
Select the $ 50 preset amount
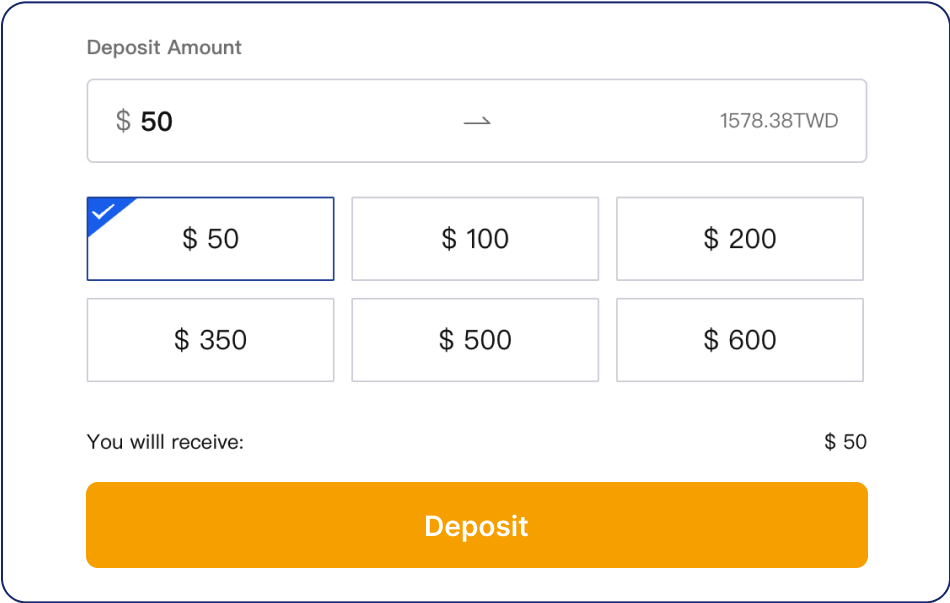click(211, 239)
